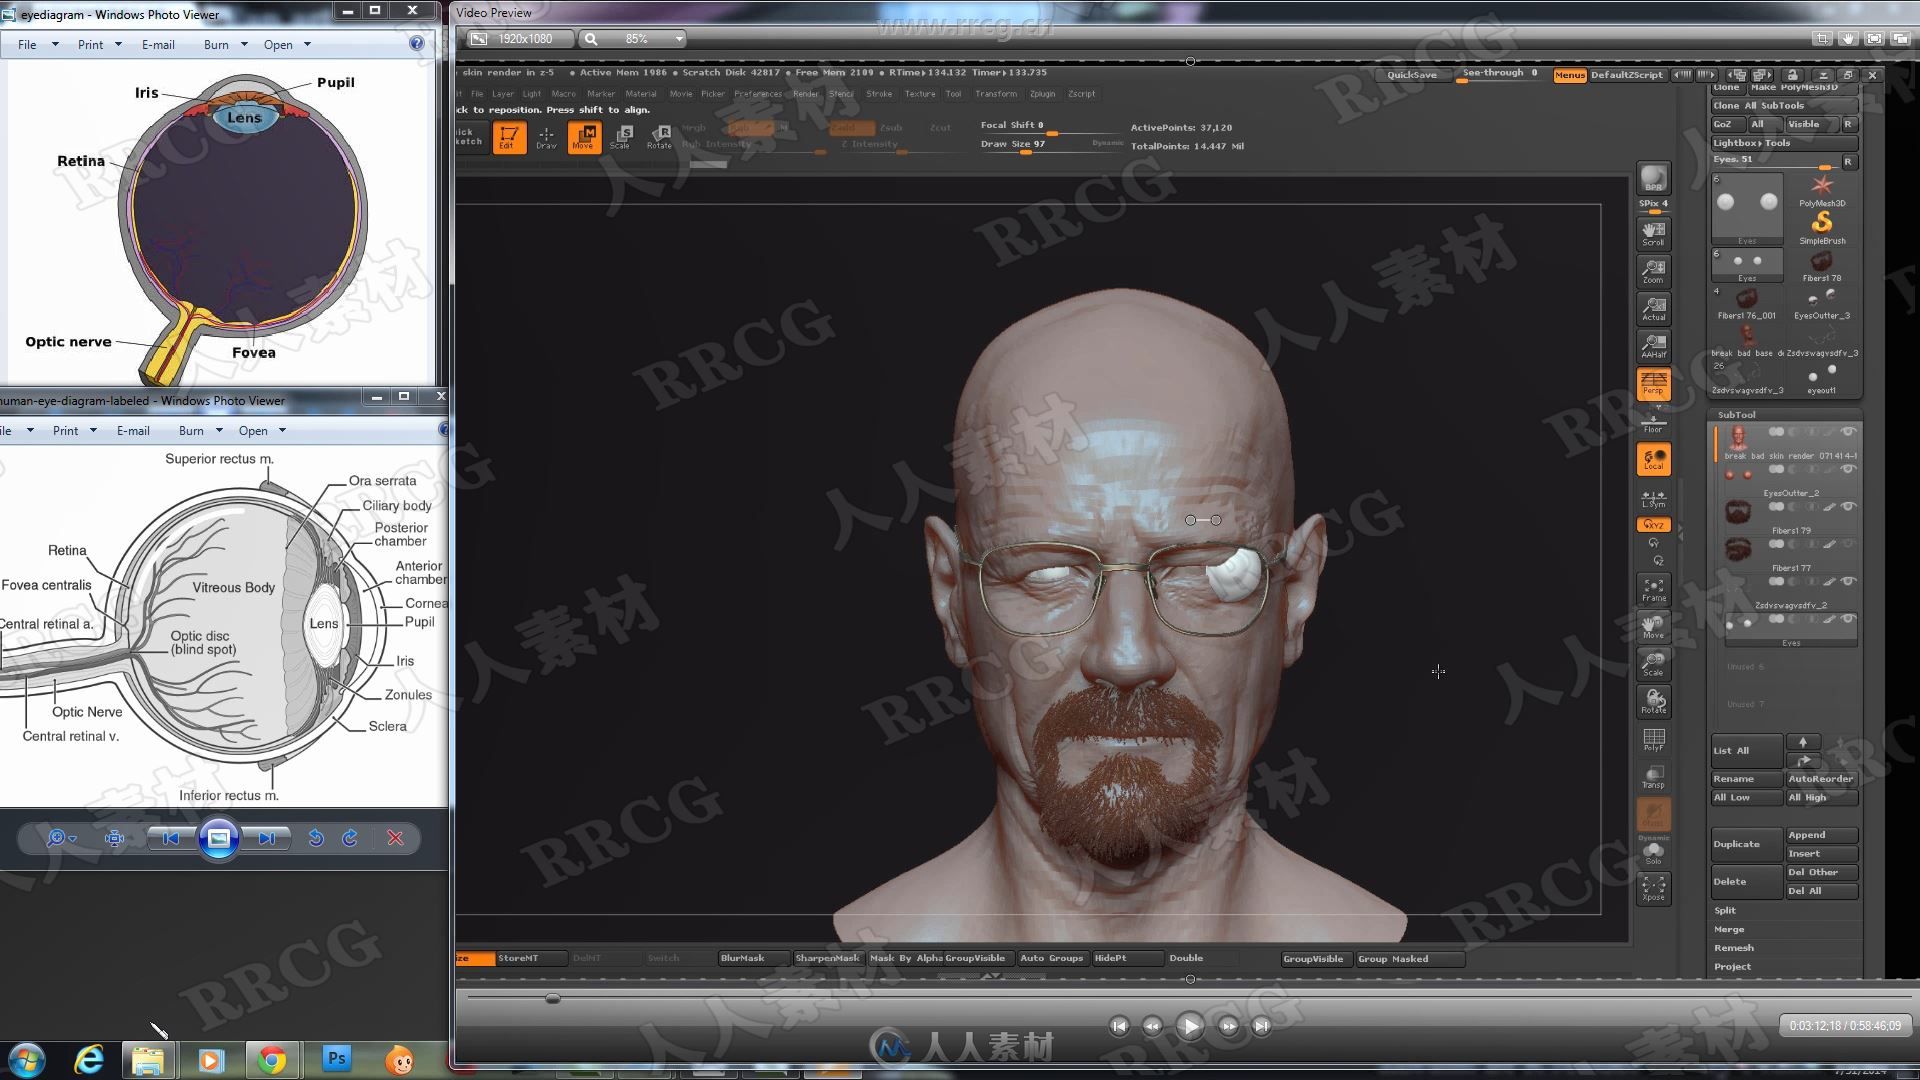Click the QuickSave button
Screen dimensions: 1920x1080
point(1411,75)
